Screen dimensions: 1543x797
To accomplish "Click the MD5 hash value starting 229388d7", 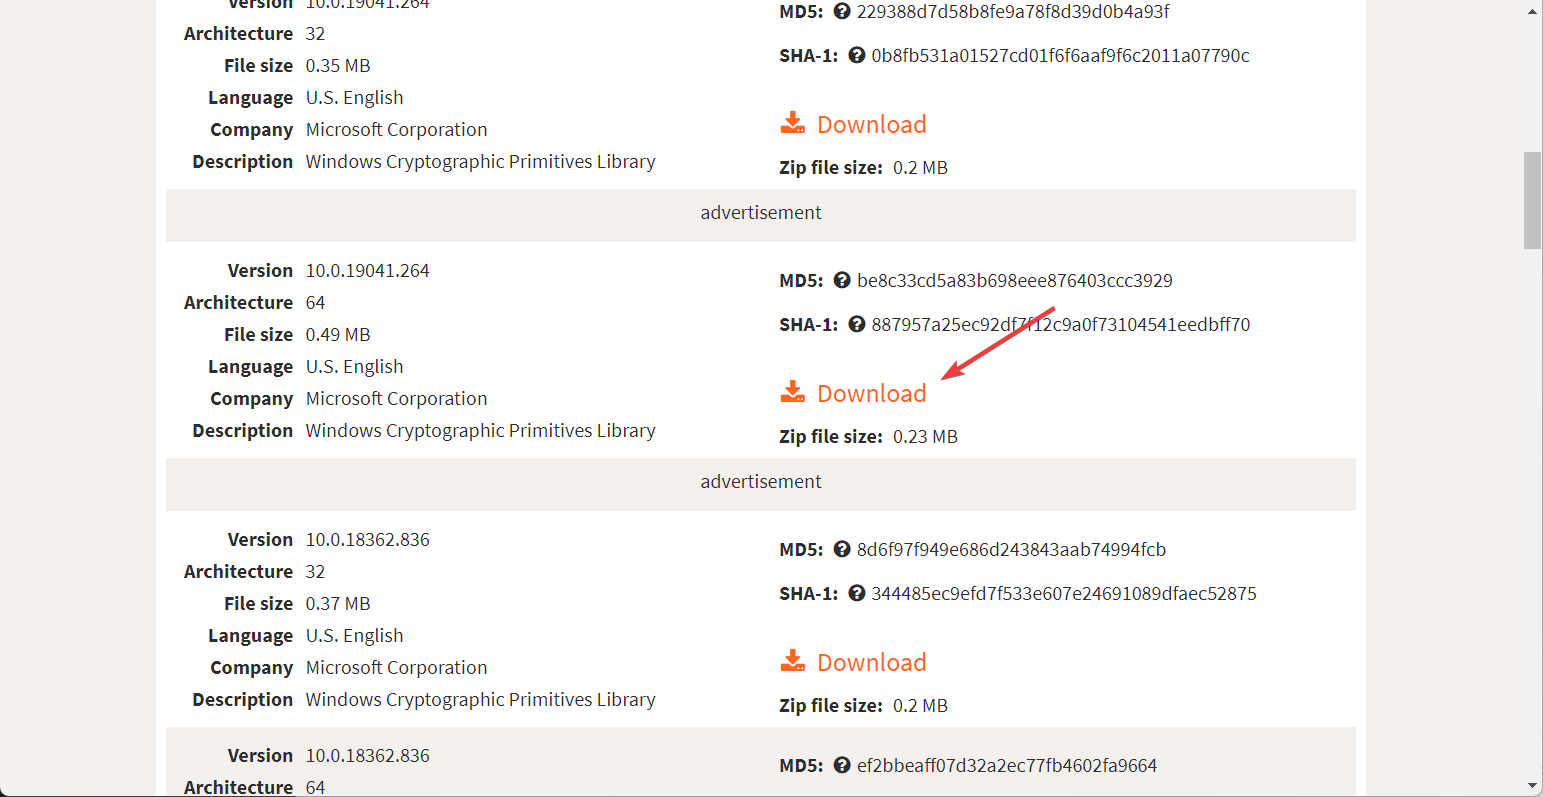I will [1012, 12].
